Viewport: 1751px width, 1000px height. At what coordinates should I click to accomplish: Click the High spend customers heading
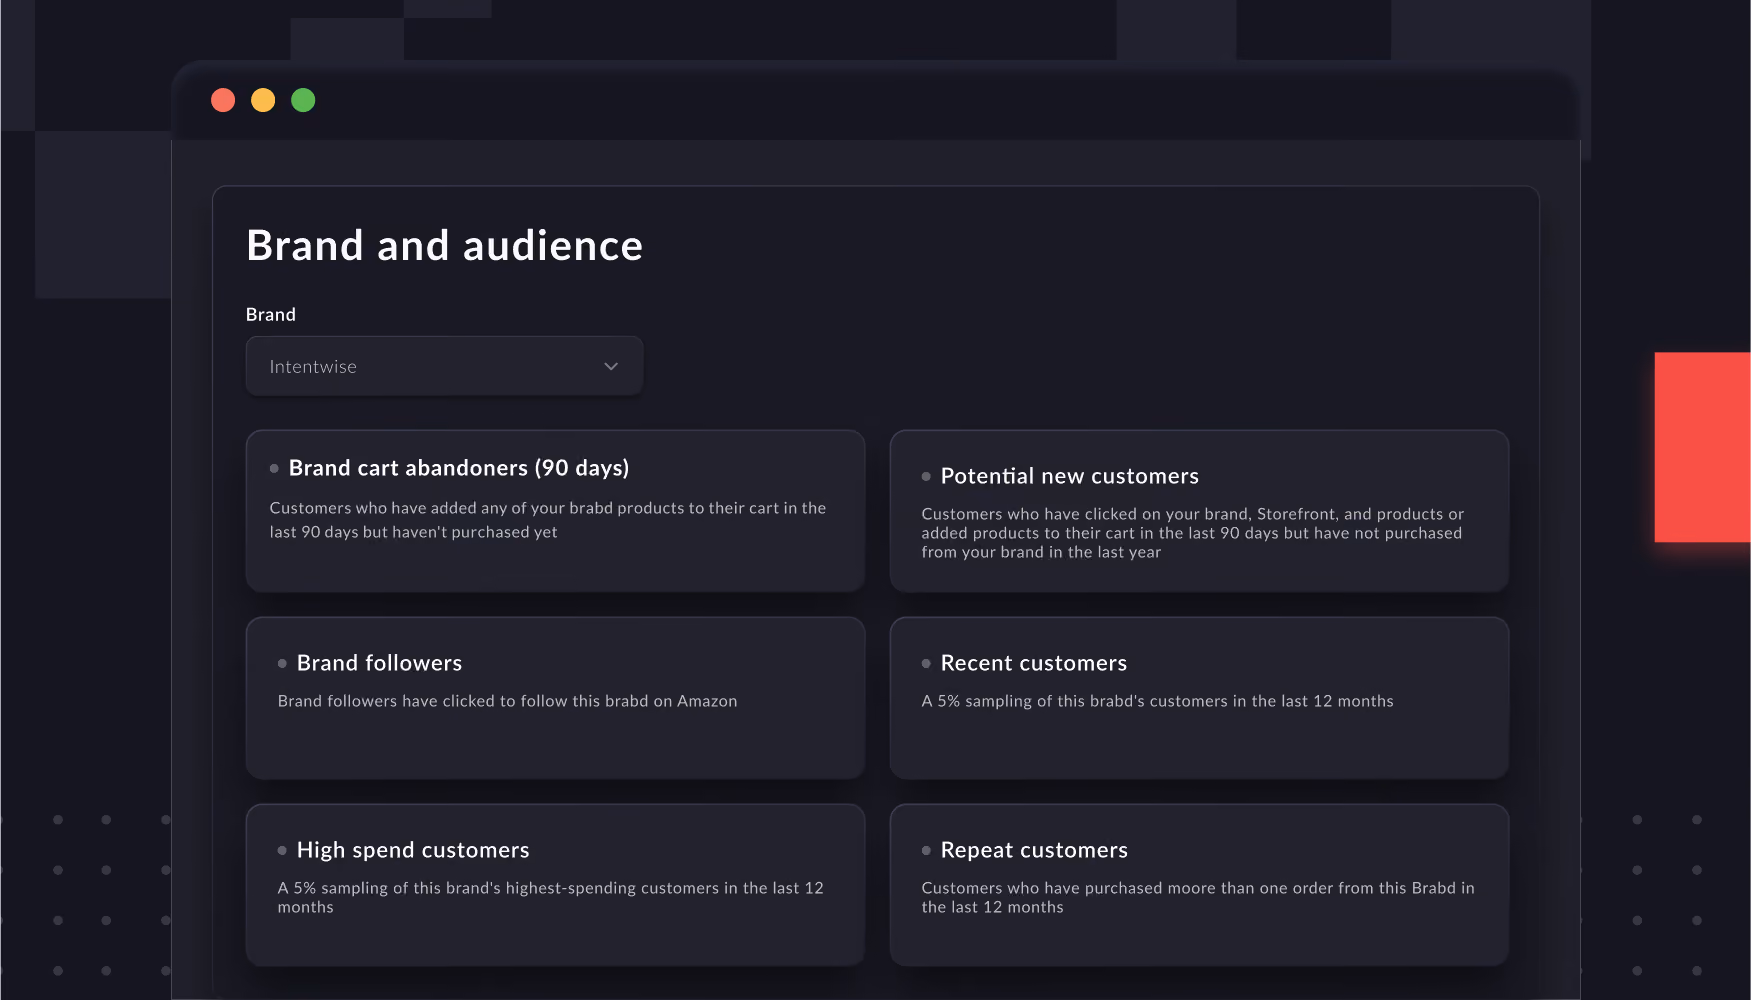pos(413,850)
